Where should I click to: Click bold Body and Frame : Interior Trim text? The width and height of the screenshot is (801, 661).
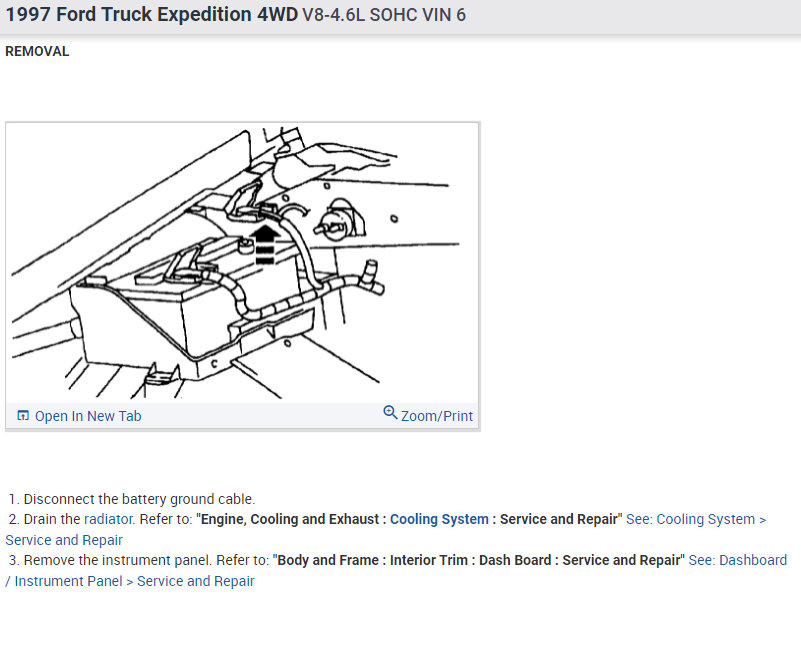point(372,560)
